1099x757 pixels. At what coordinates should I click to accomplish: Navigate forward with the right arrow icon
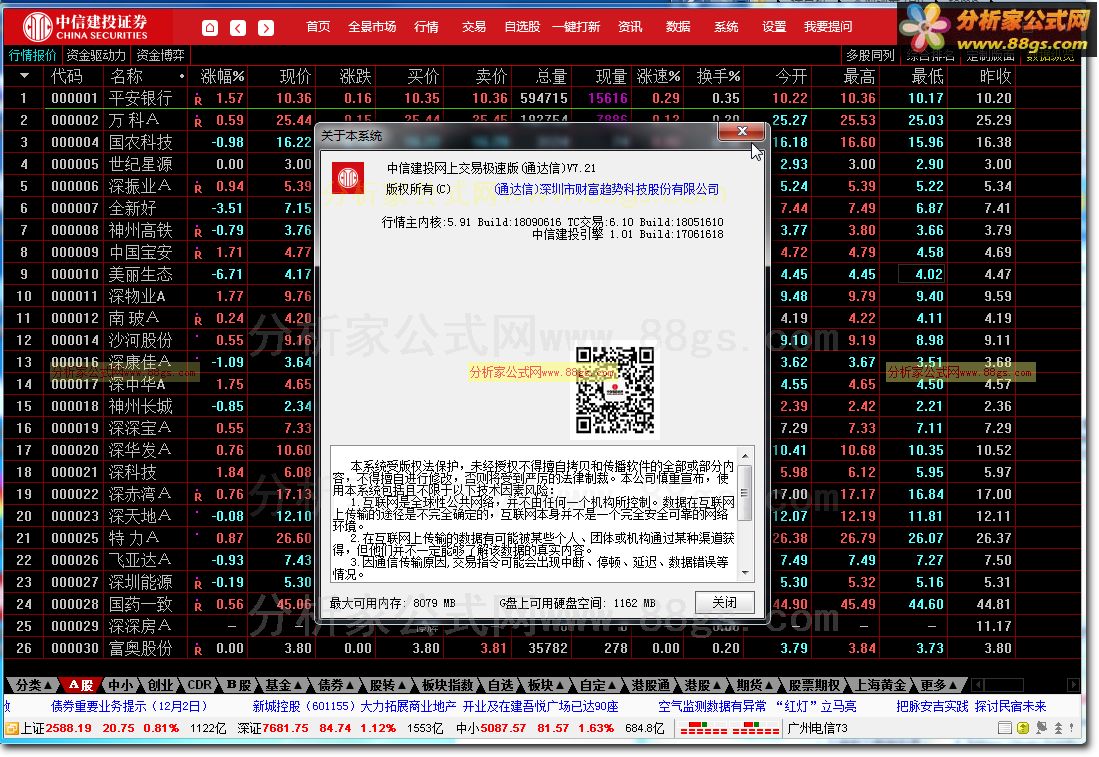(266, 27)
